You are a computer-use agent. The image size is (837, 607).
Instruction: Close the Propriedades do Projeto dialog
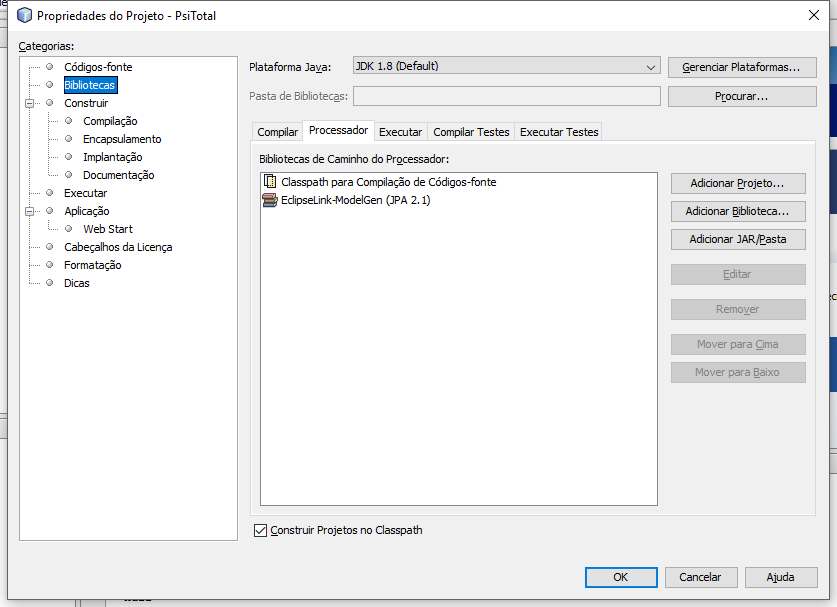point(814,15)
